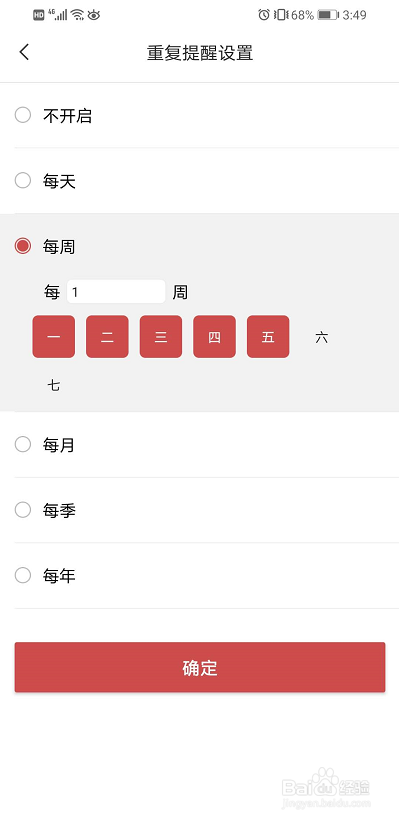Deselect Tuesday 二 weekday button
Screen dimensions: 399x821
coord(107,337)
